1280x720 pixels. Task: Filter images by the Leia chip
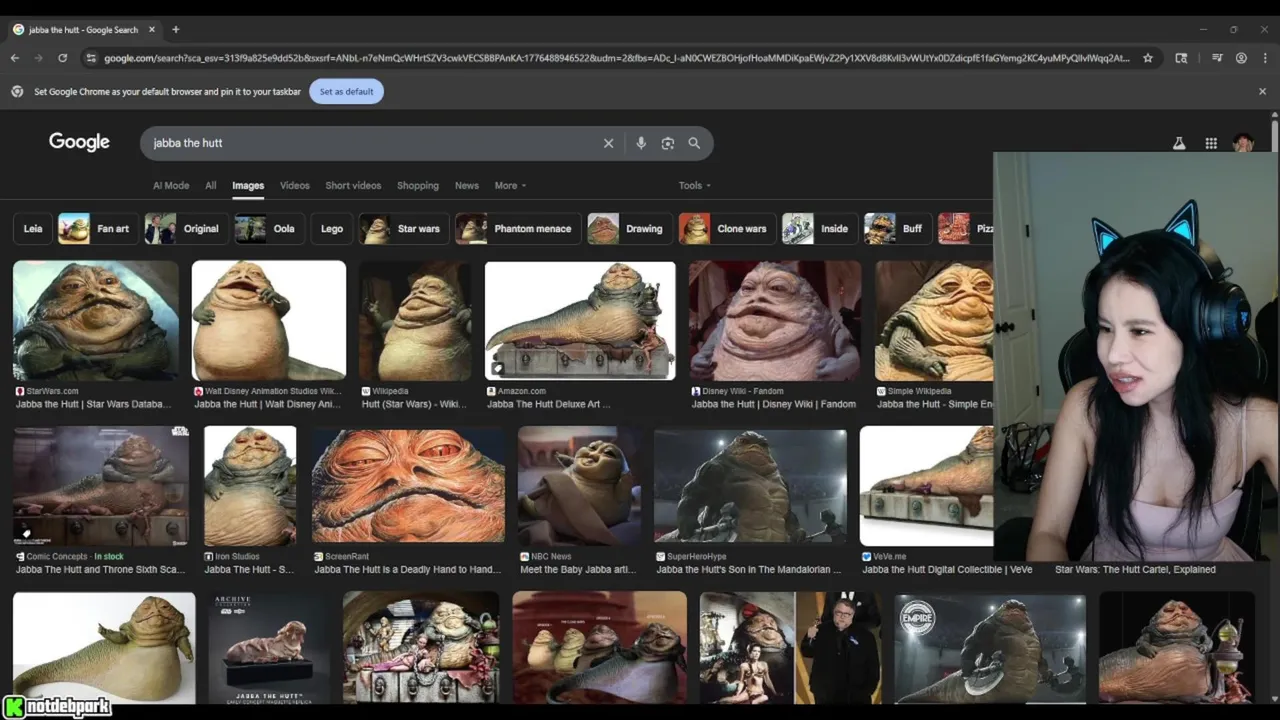click(x=33, y=228)
